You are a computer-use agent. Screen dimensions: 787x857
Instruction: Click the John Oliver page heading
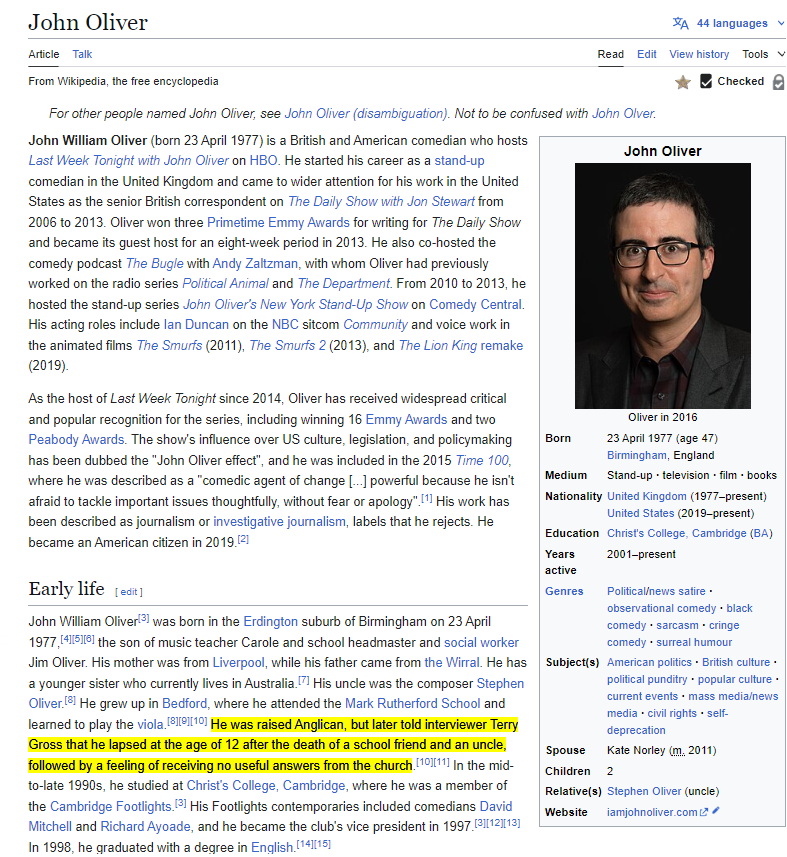[88, 23]
